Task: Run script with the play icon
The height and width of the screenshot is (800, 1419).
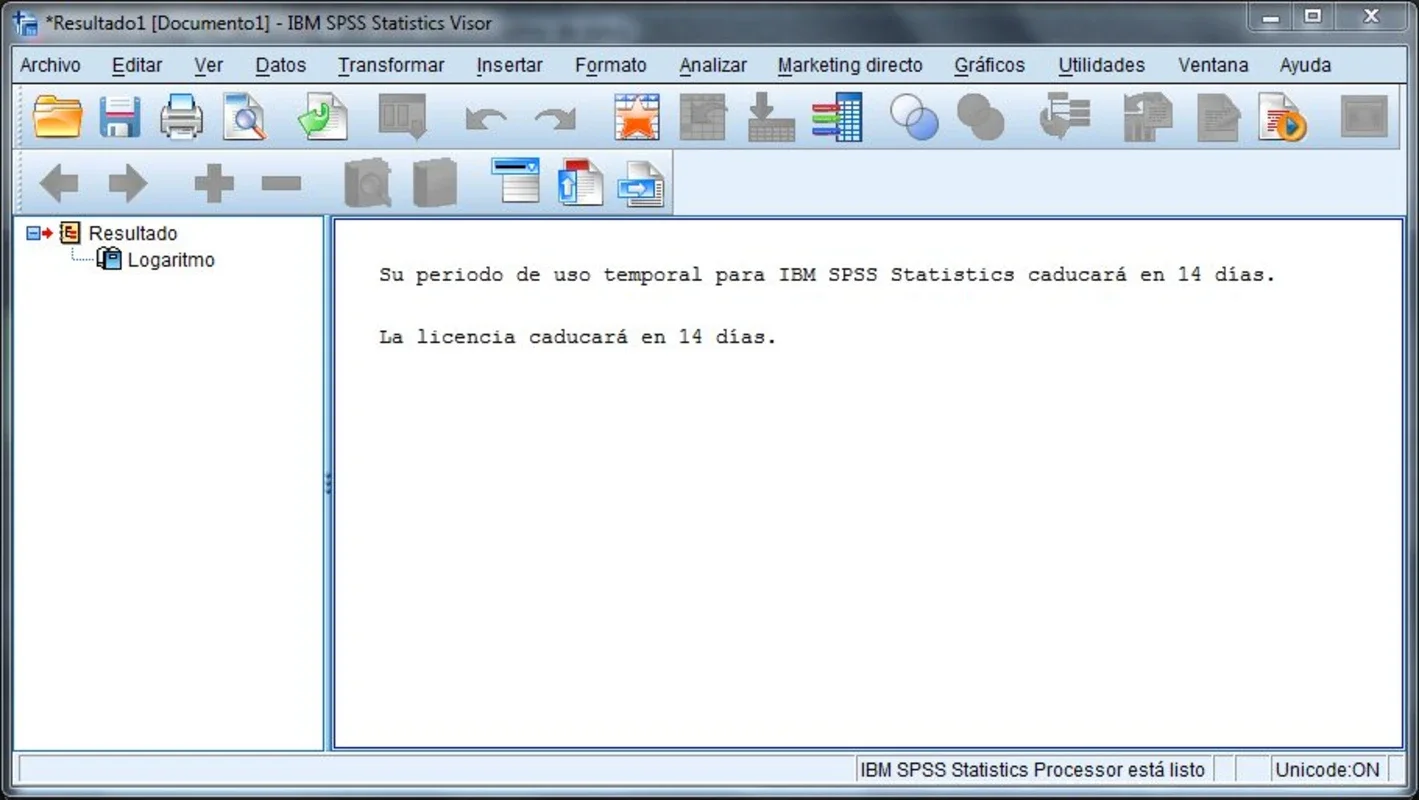Action: 1283,117
